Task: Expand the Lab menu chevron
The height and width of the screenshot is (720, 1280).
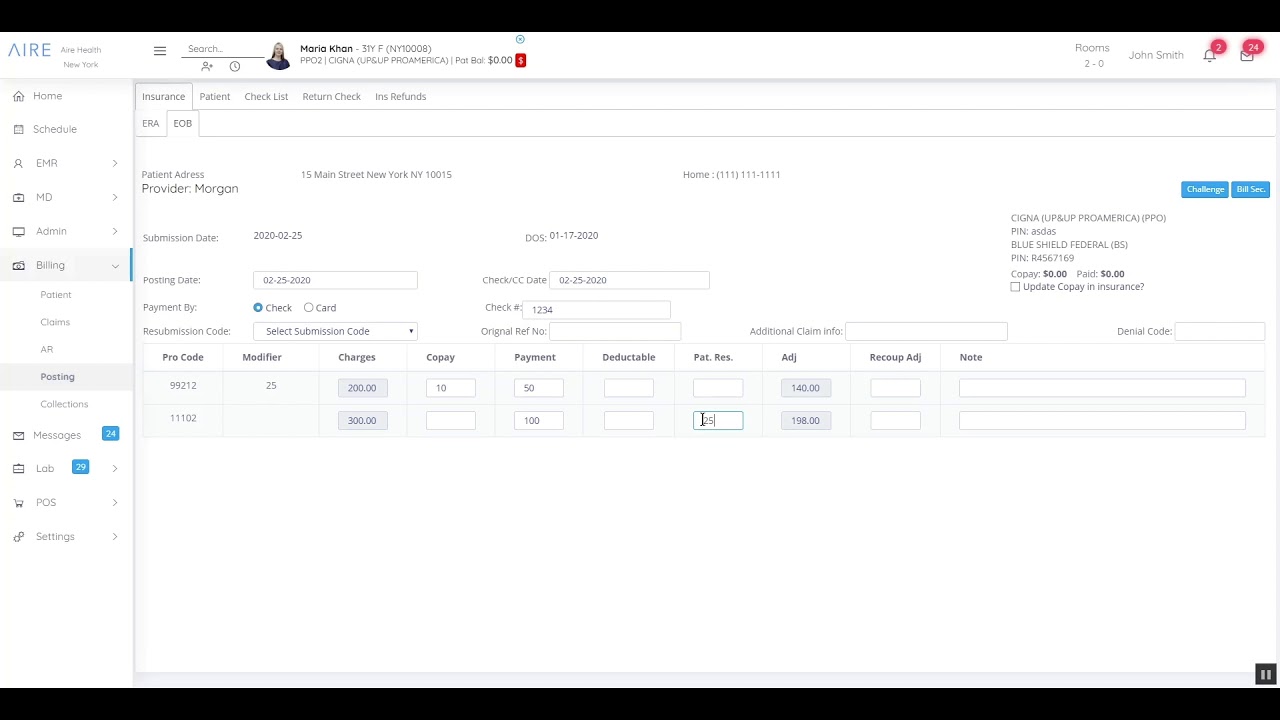Action: [x=115, y=468]
